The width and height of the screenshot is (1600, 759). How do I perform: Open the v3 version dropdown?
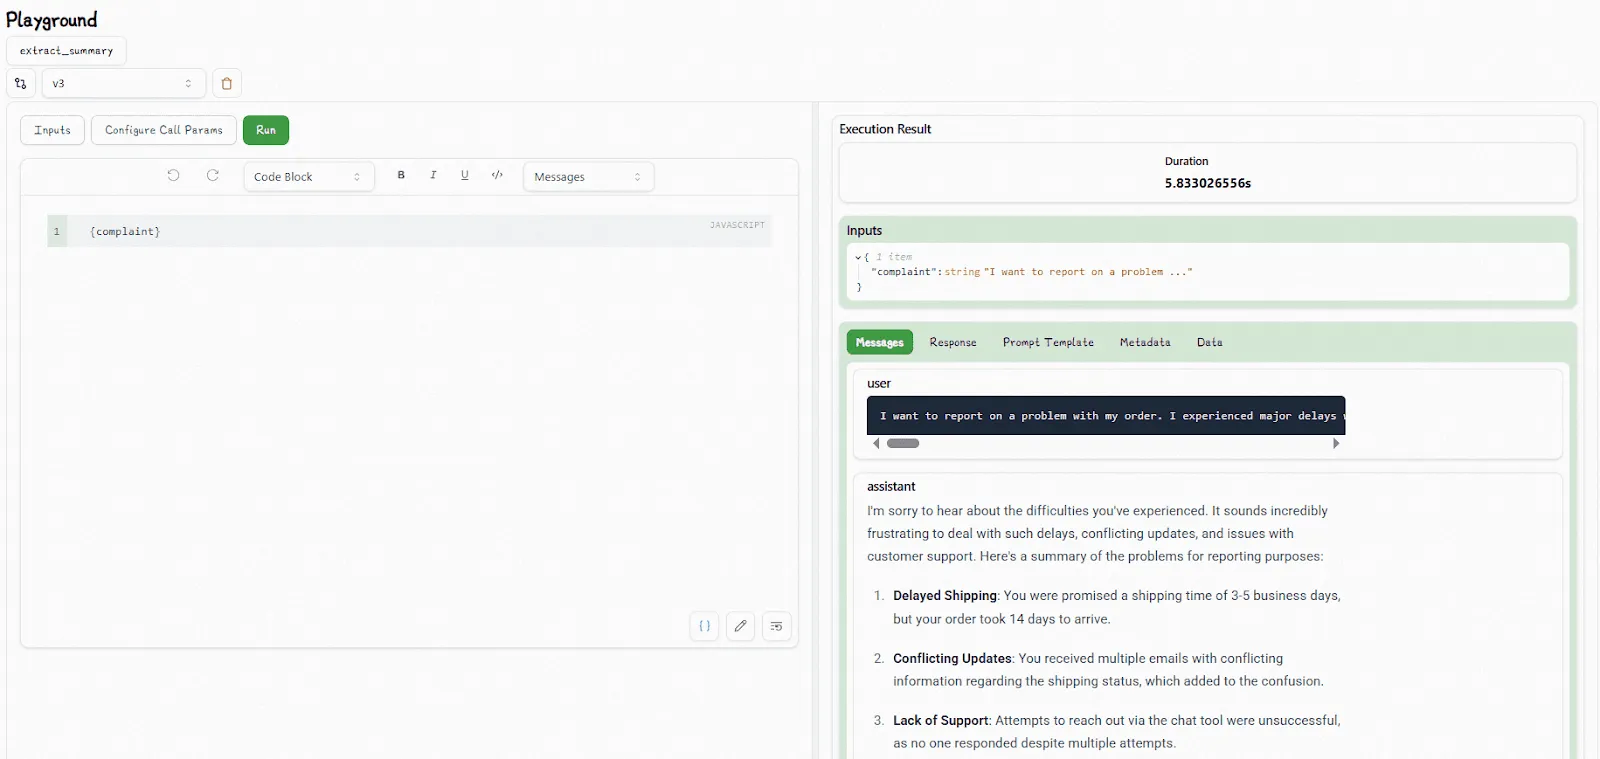124,83
